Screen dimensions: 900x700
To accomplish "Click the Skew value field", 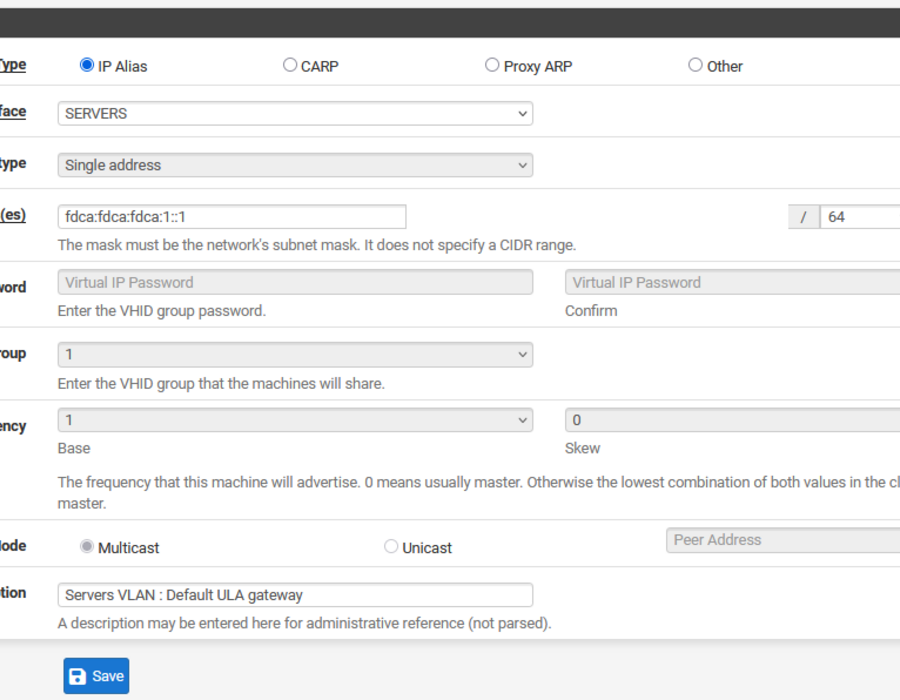I will click(732, 420).
